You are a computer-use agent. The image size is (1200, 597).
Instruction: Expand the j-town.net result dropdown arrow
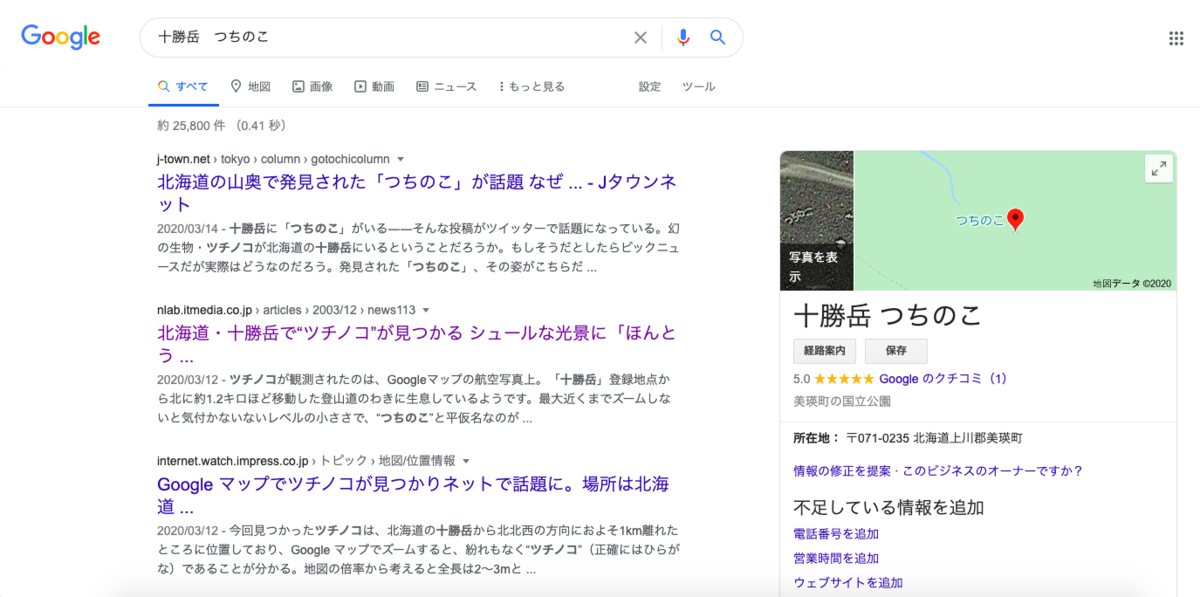click(400, 159)
